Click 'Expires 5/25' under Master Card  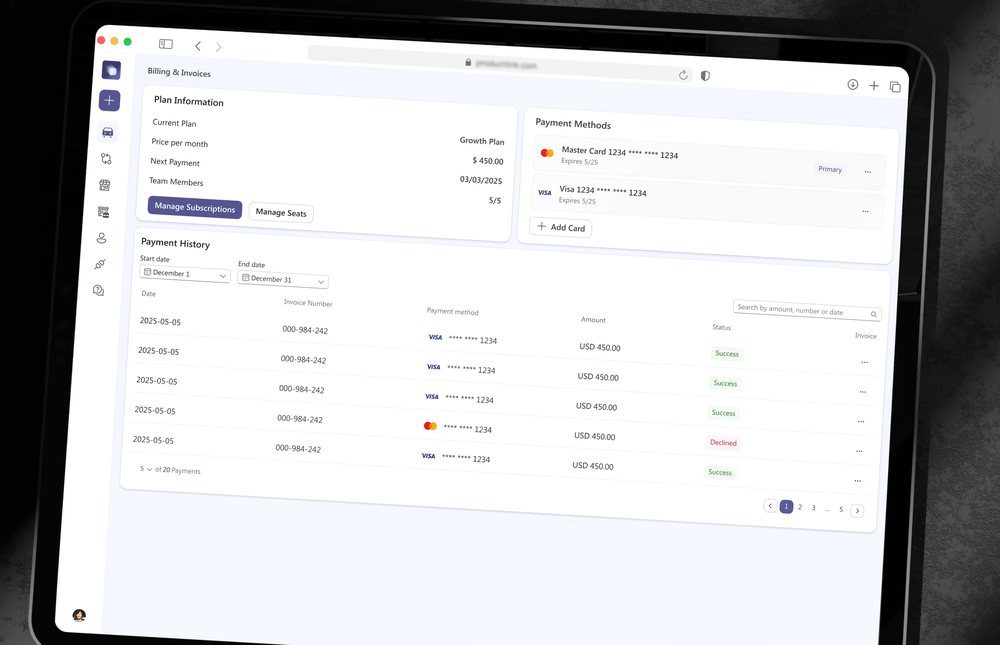(580, 161)
